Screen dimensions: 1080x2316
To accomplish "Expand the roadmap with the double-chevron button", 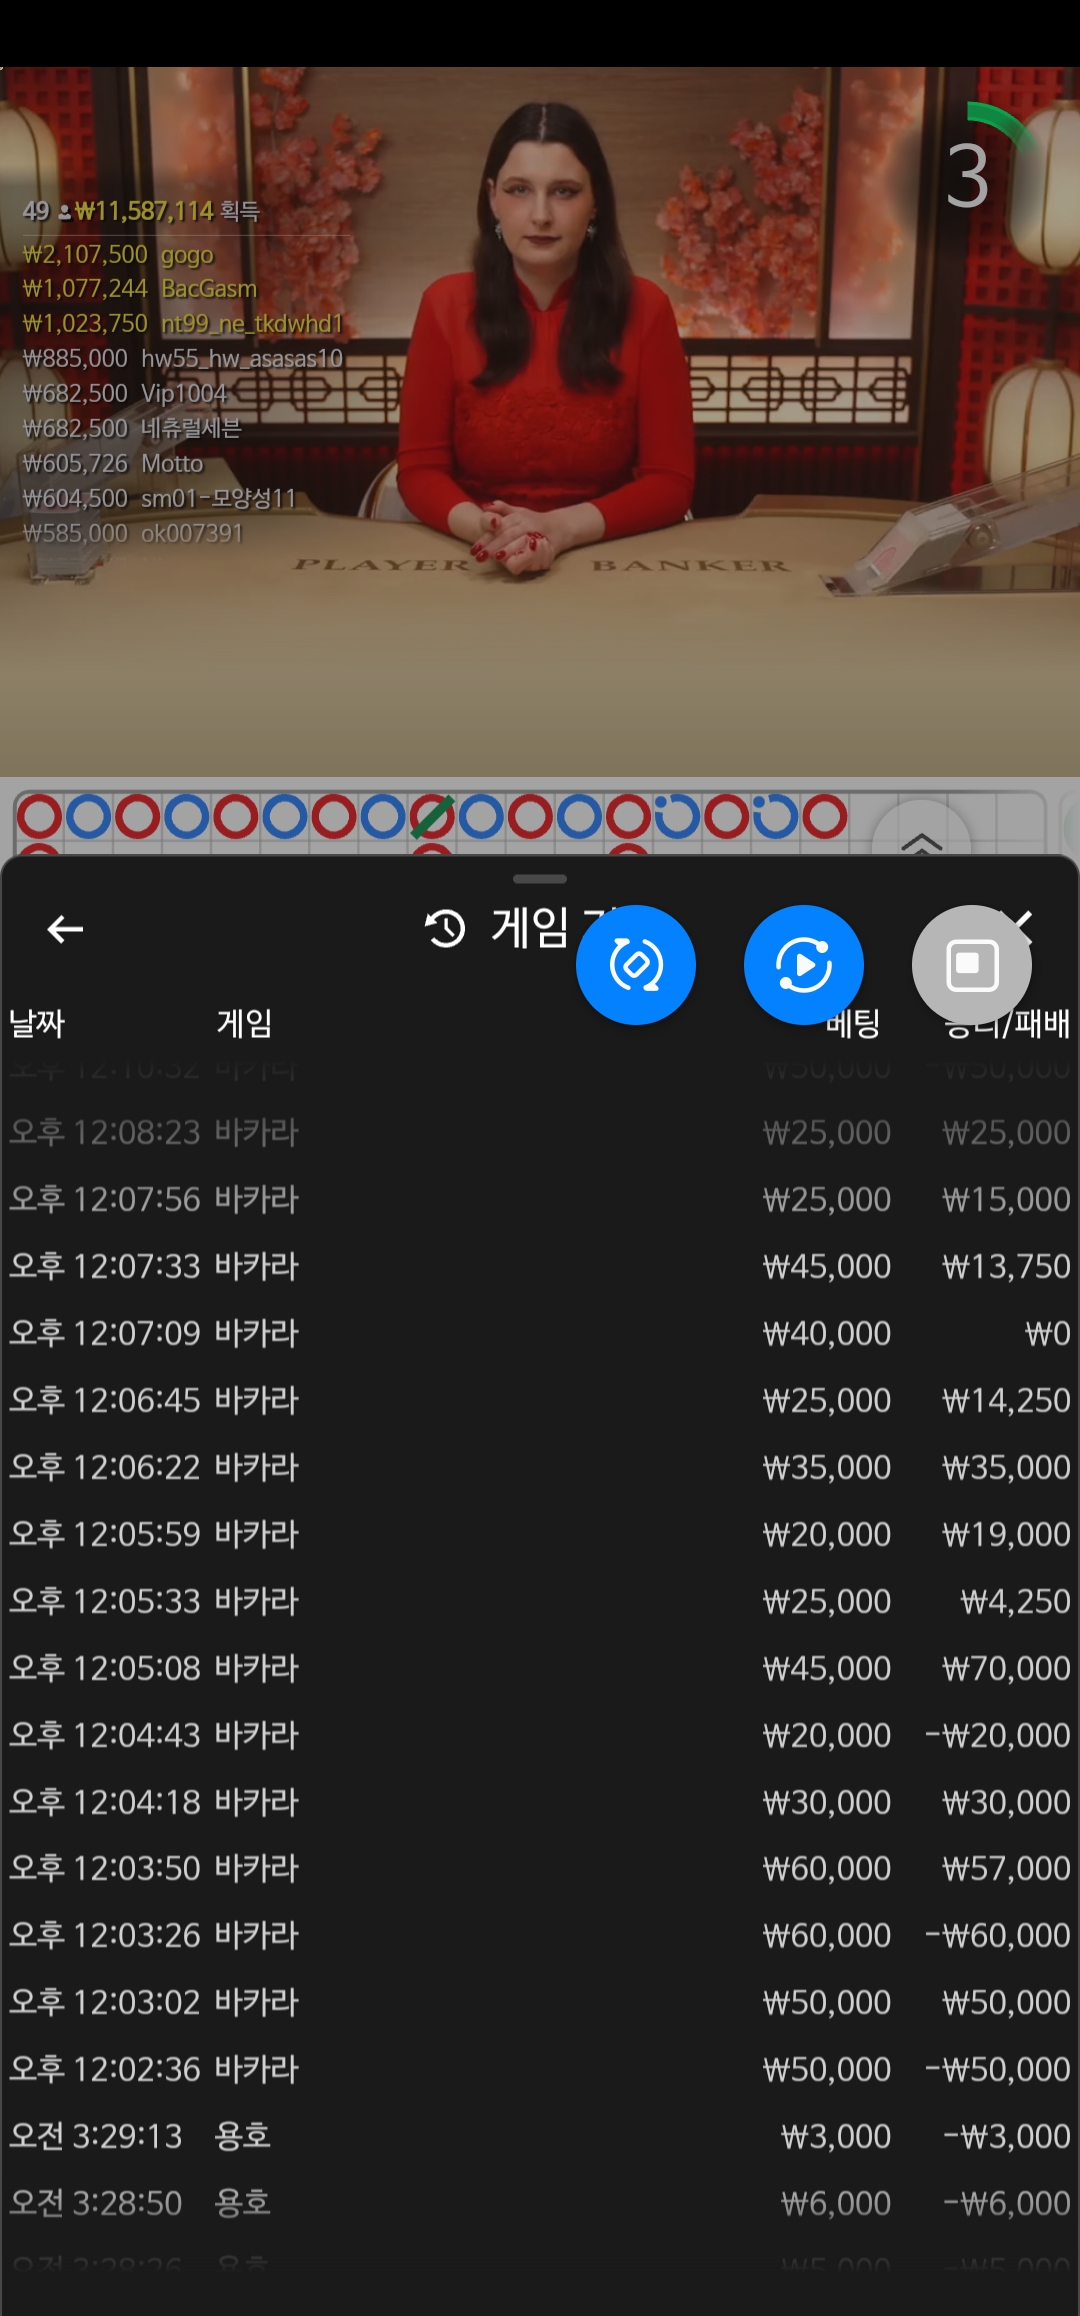I will click(x=921, y=840).
